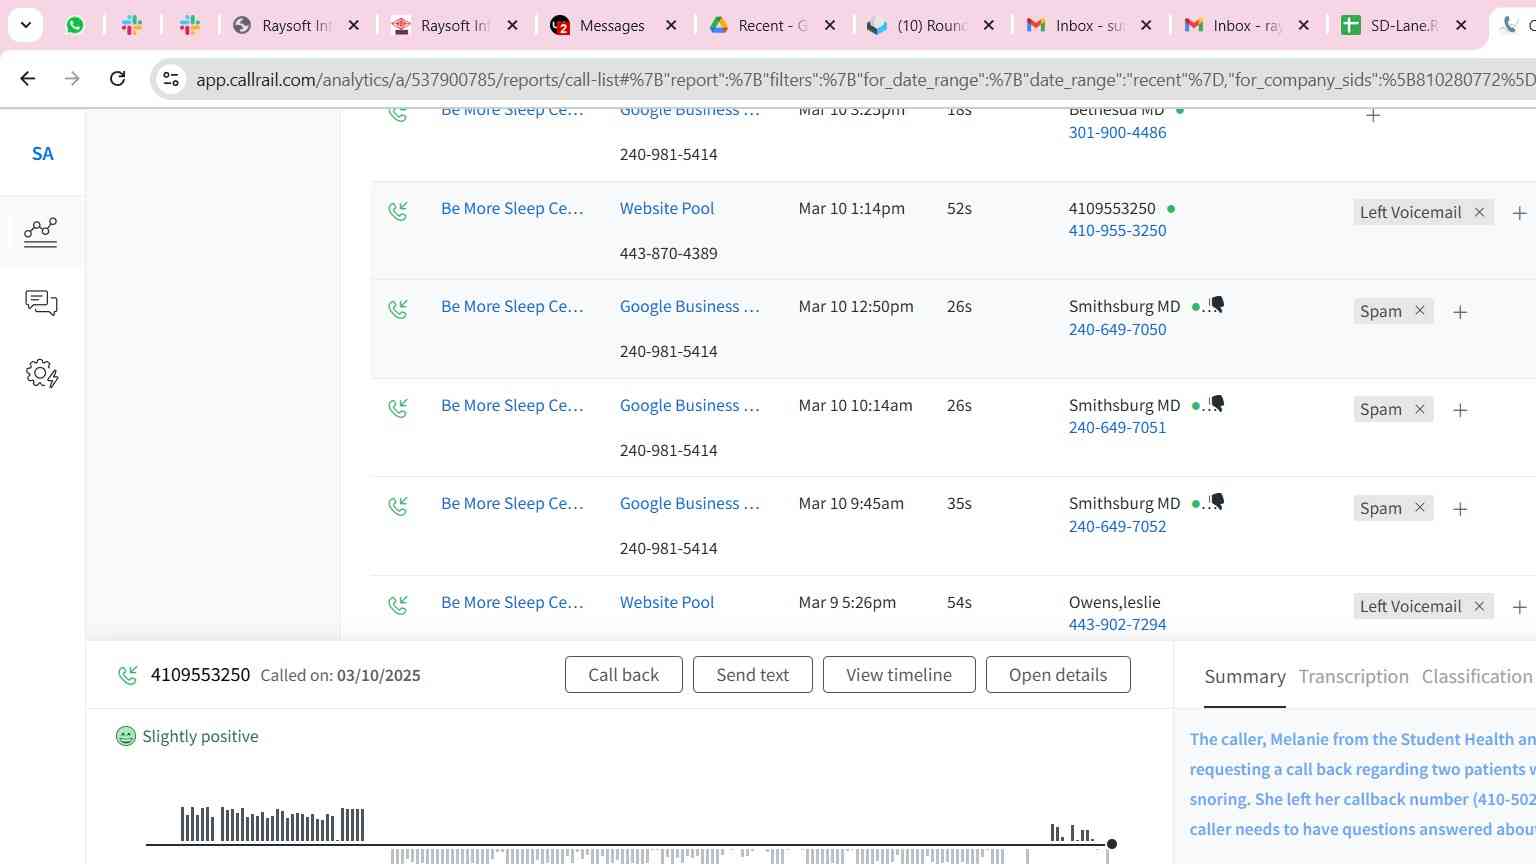This screenshot has height=864, width=1536.
Task: Select the Transcription tab
Action: pos(1354,677)
